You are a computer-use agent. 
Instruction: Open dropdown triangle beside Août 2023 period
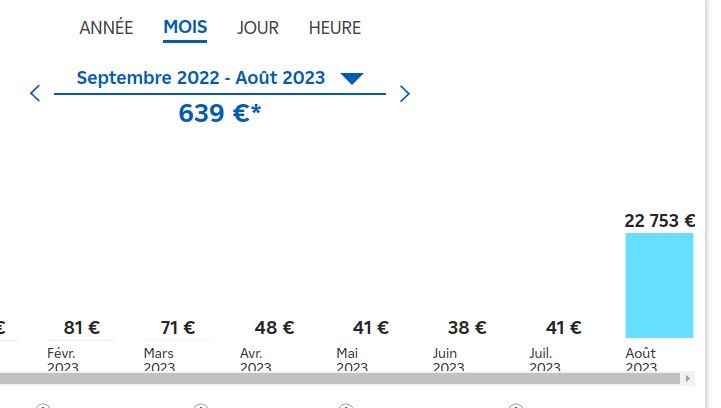351,78
